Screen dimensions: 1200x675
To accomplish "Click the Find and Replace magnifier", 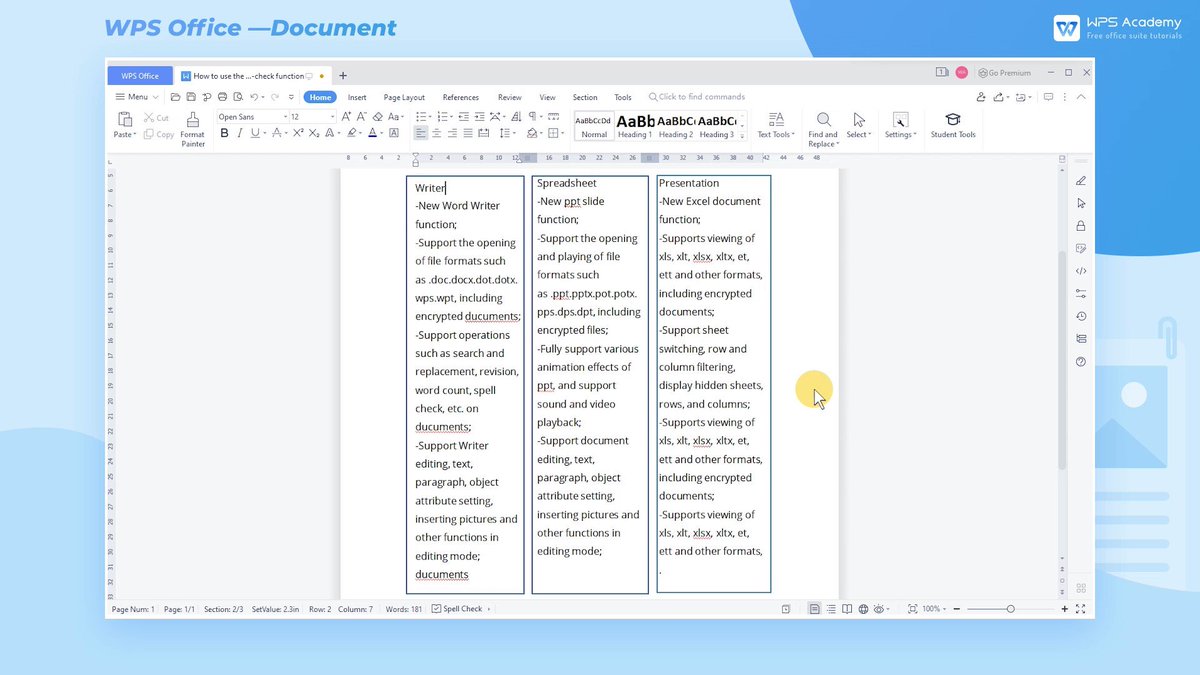I will 823,120.
